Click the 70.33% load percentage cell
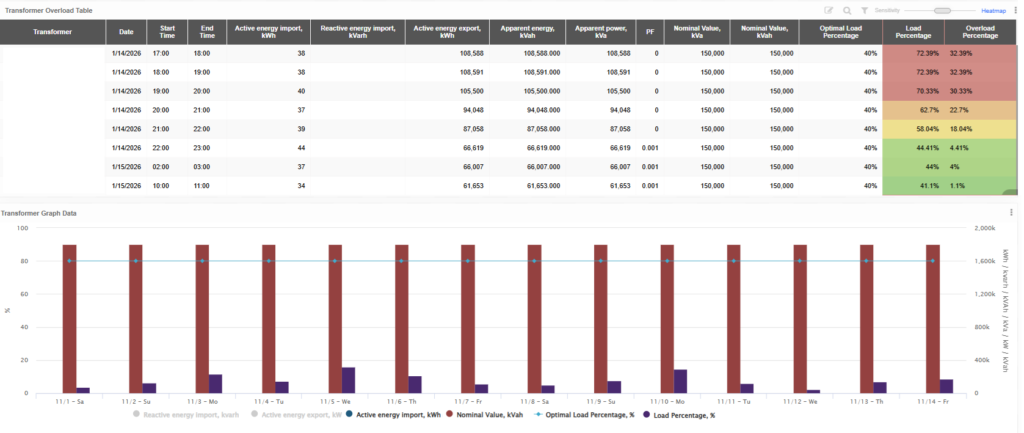This screenshot has width=1024, height=433. 914,91
